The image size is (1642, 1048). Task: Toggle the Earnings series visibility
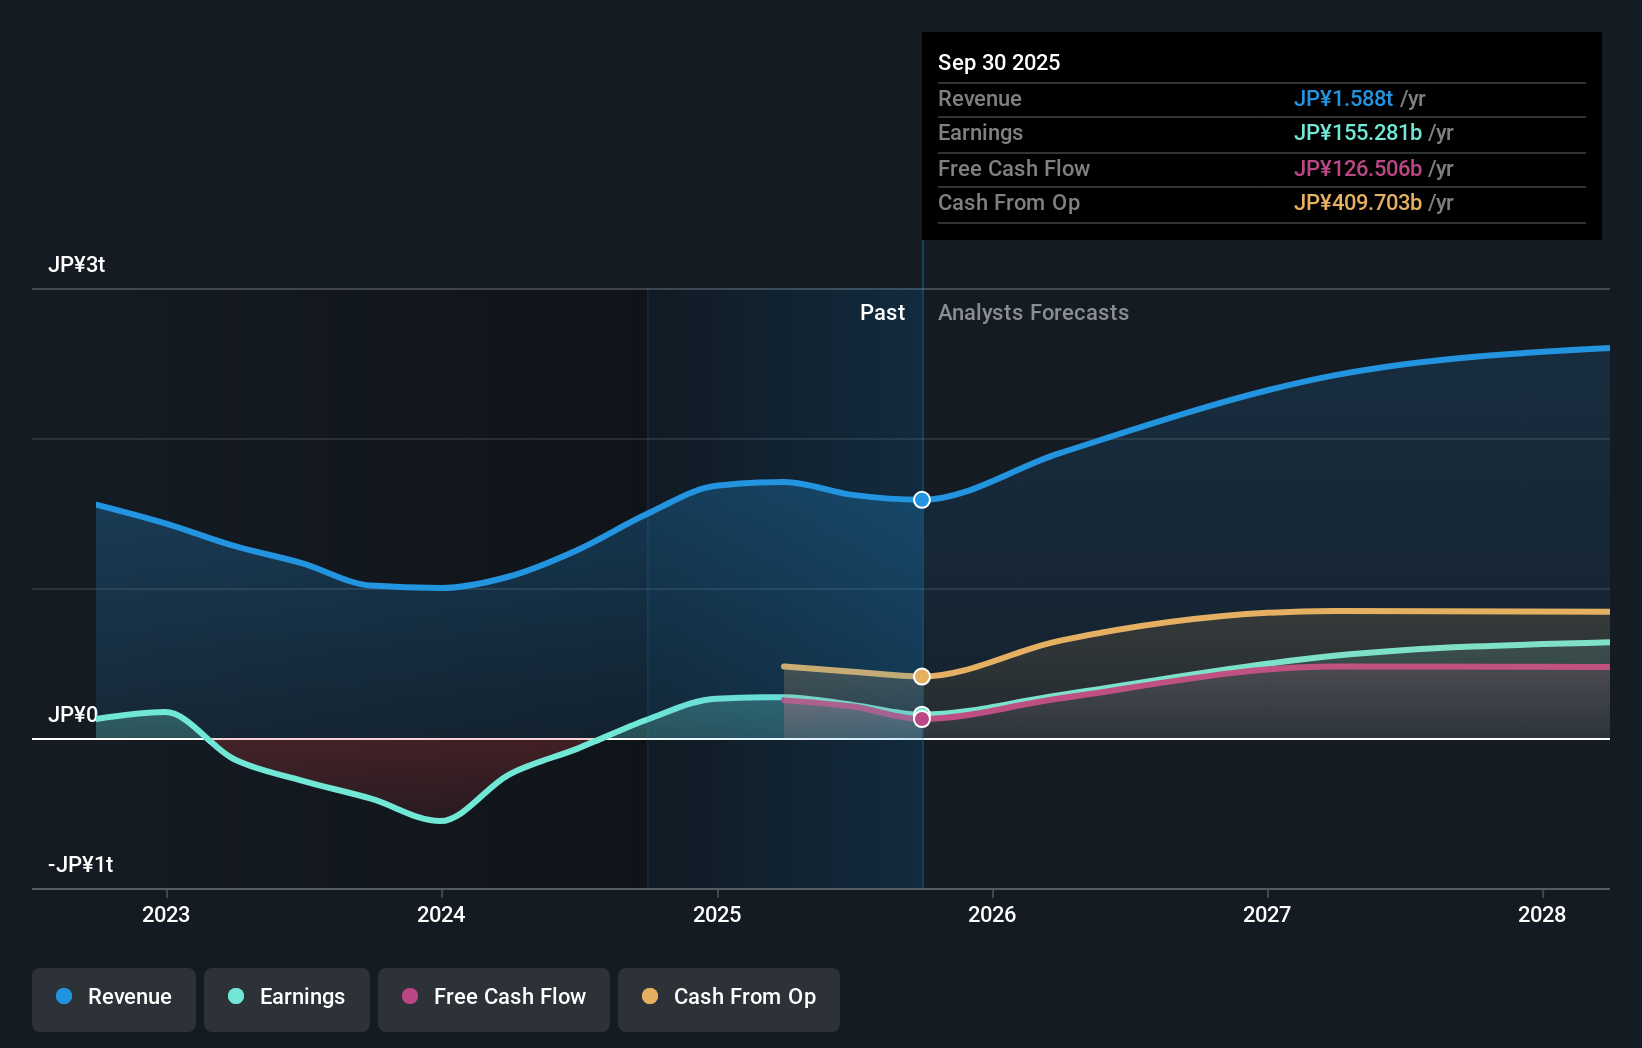pyautogui.click(x=287, y=997)
